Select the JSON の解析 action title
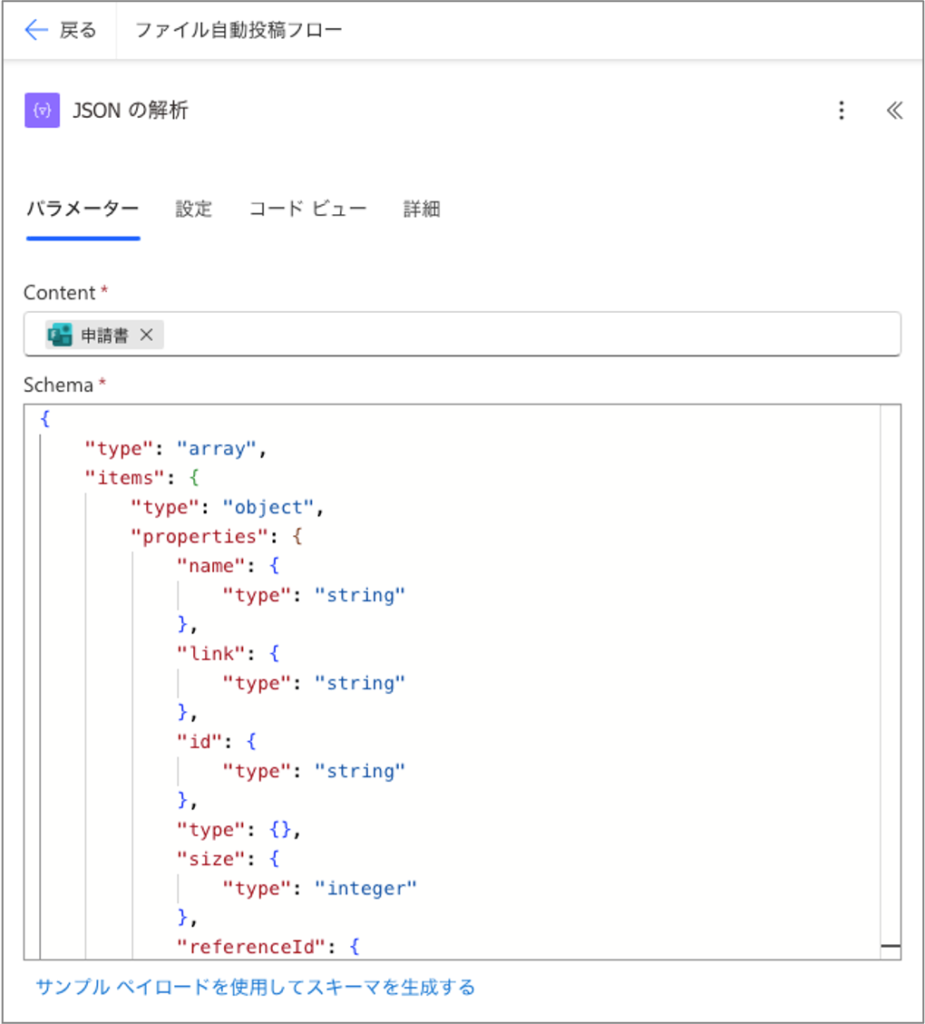The height and width of the screenshot is (1024, 925). click(130, 111)
